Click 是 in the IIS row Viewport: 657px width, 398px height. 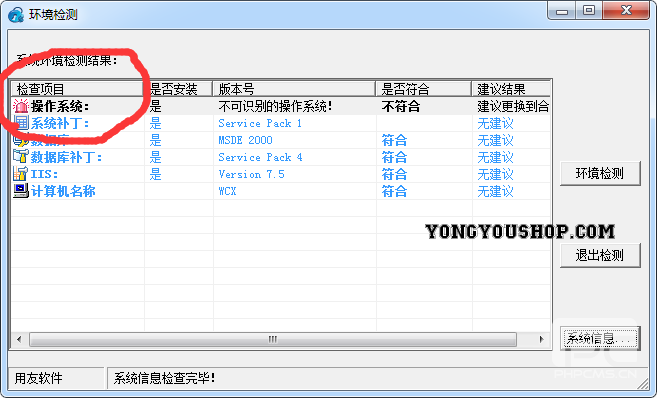click(155, 174)
